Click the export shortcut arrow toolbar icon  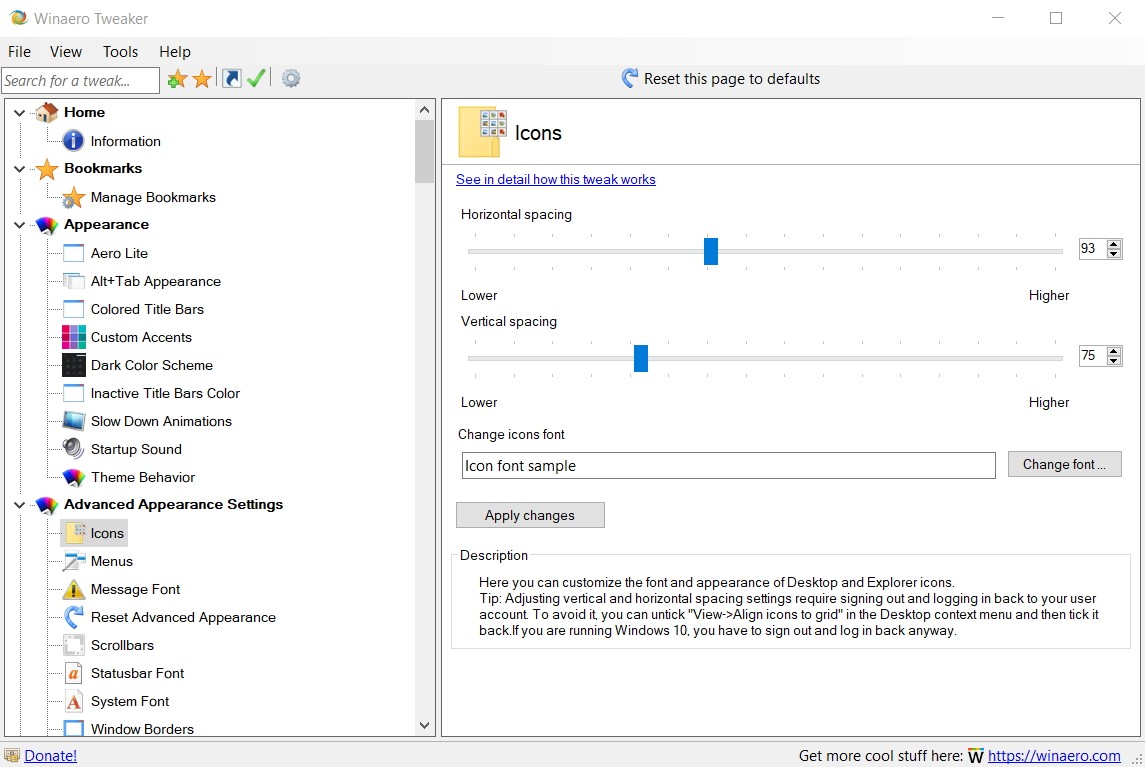[x=231, y=78]
